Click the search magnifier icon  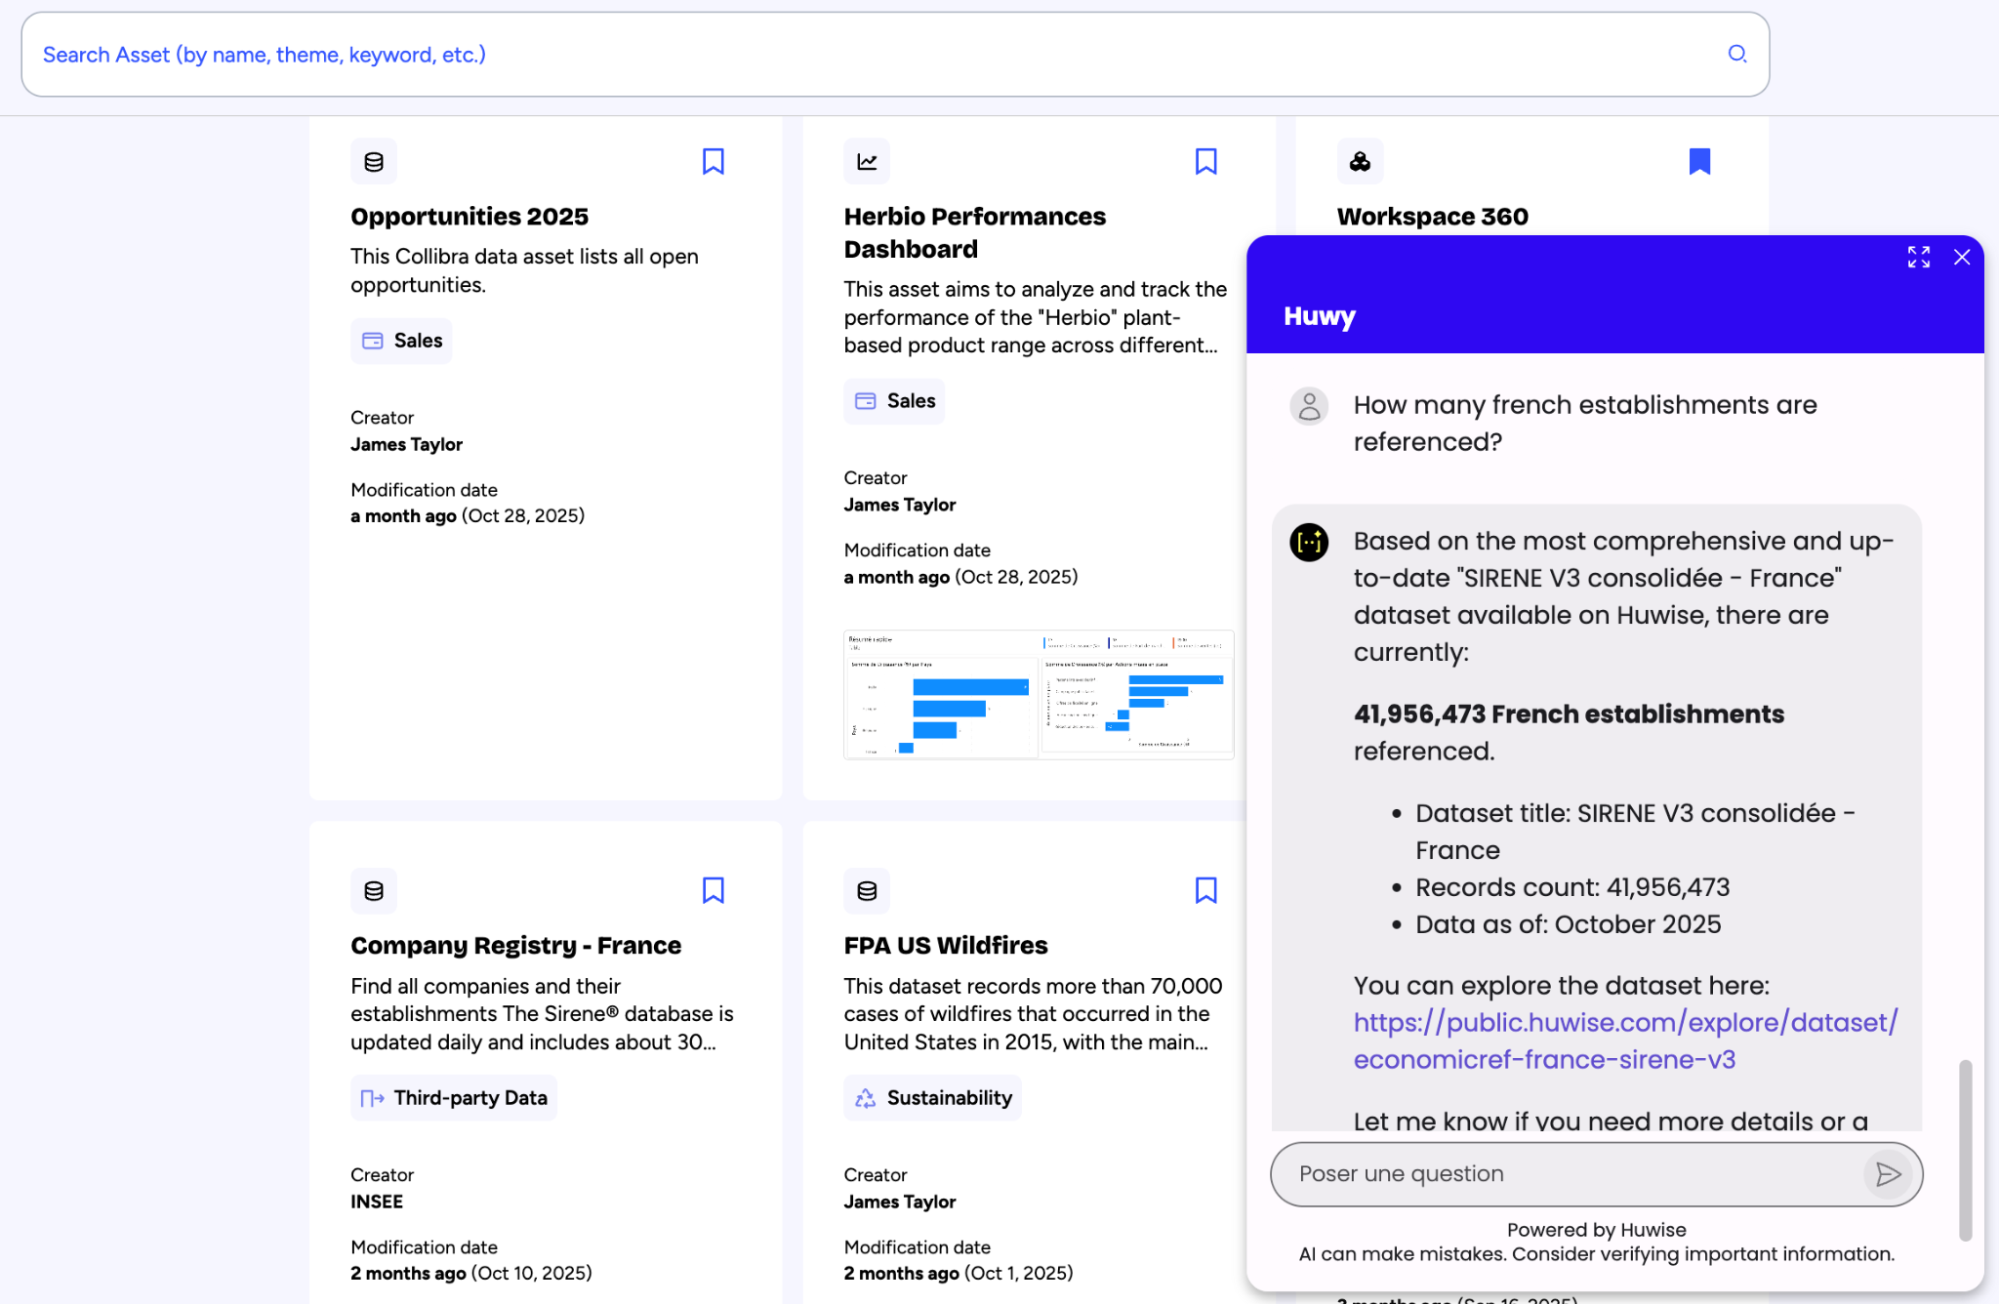tap(1737, 54)
